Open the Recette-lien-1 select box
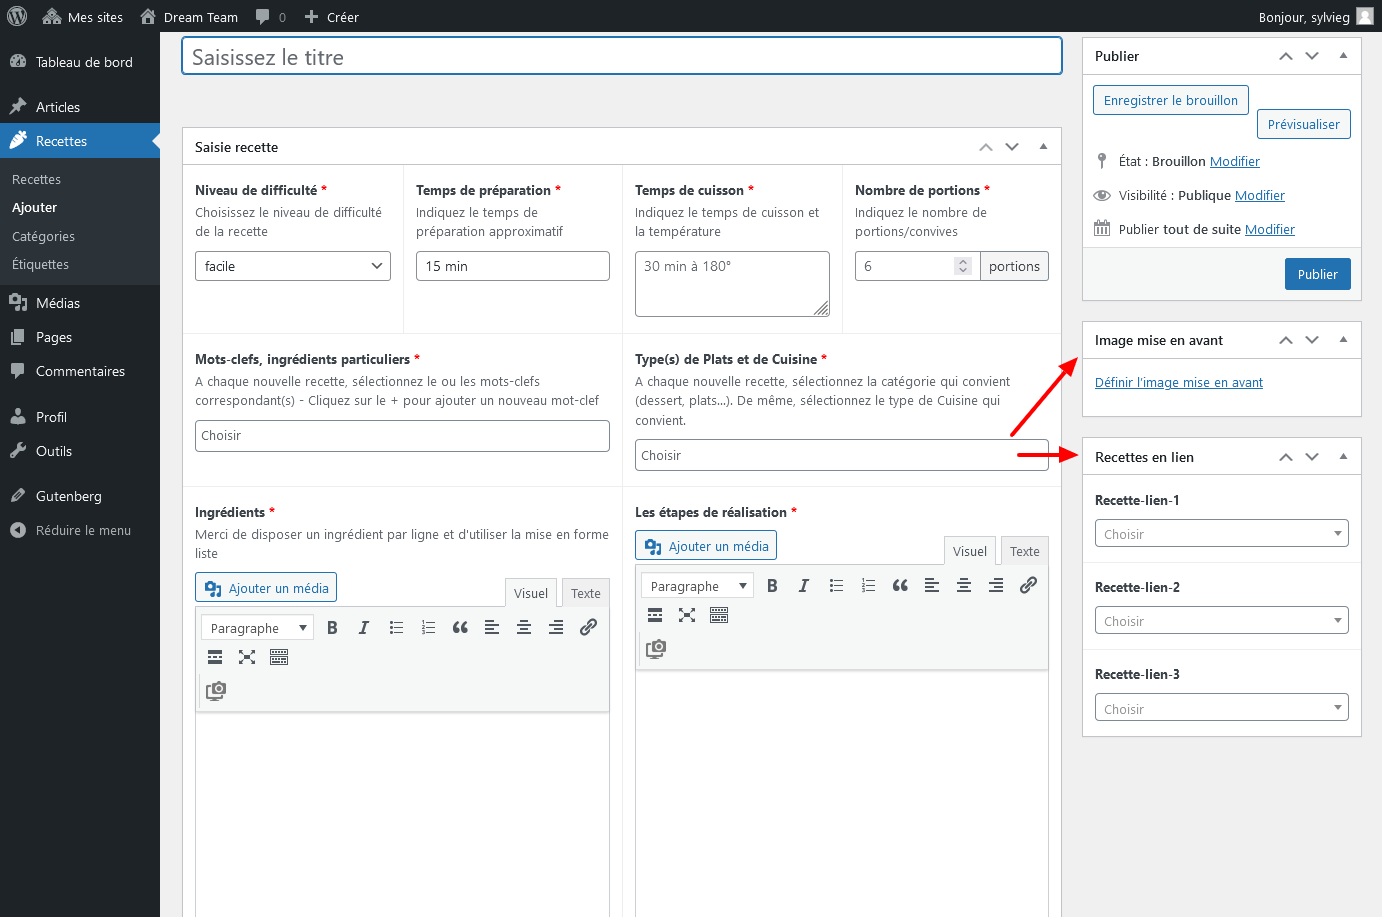The width and height of the screenshot is (1382, 917). [1221, 534]
